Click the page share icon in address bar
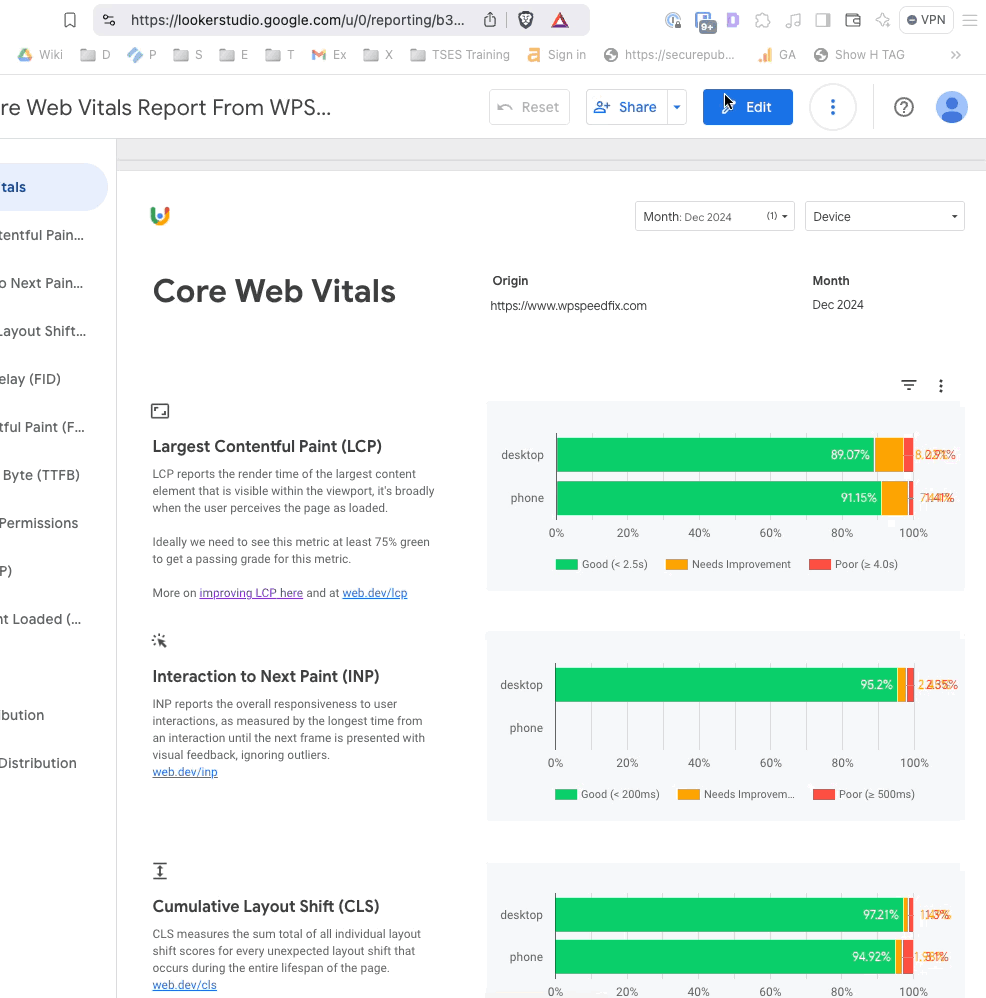The width and height of the screenshot is (986, 998). (x=489, y=20)
